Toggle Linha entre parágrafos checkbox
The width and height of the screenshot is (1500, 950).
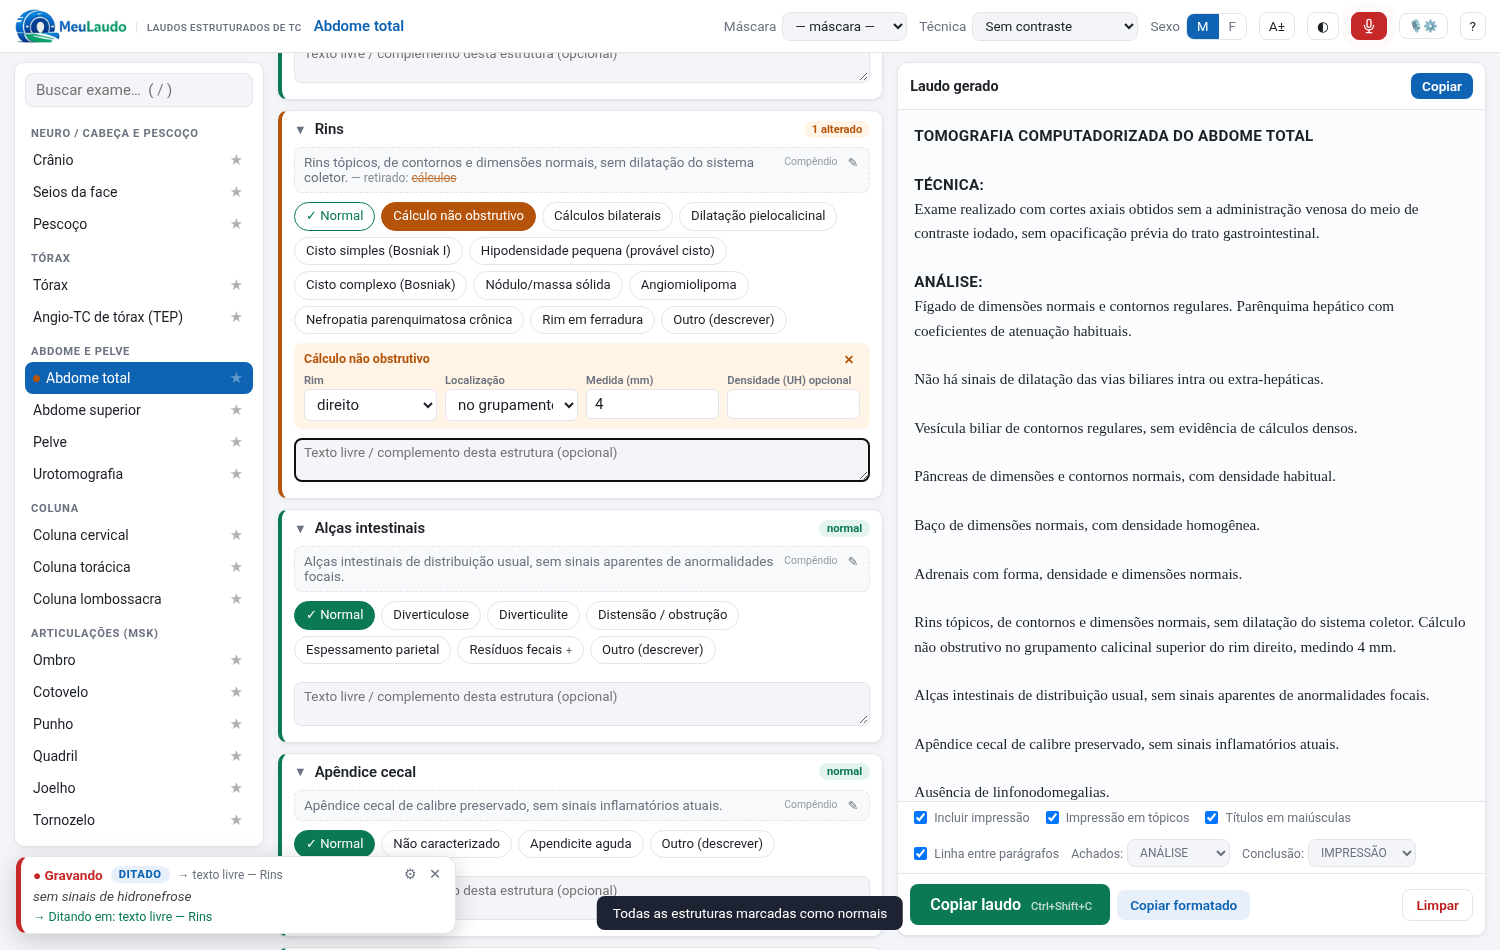(x=921, y=854)
